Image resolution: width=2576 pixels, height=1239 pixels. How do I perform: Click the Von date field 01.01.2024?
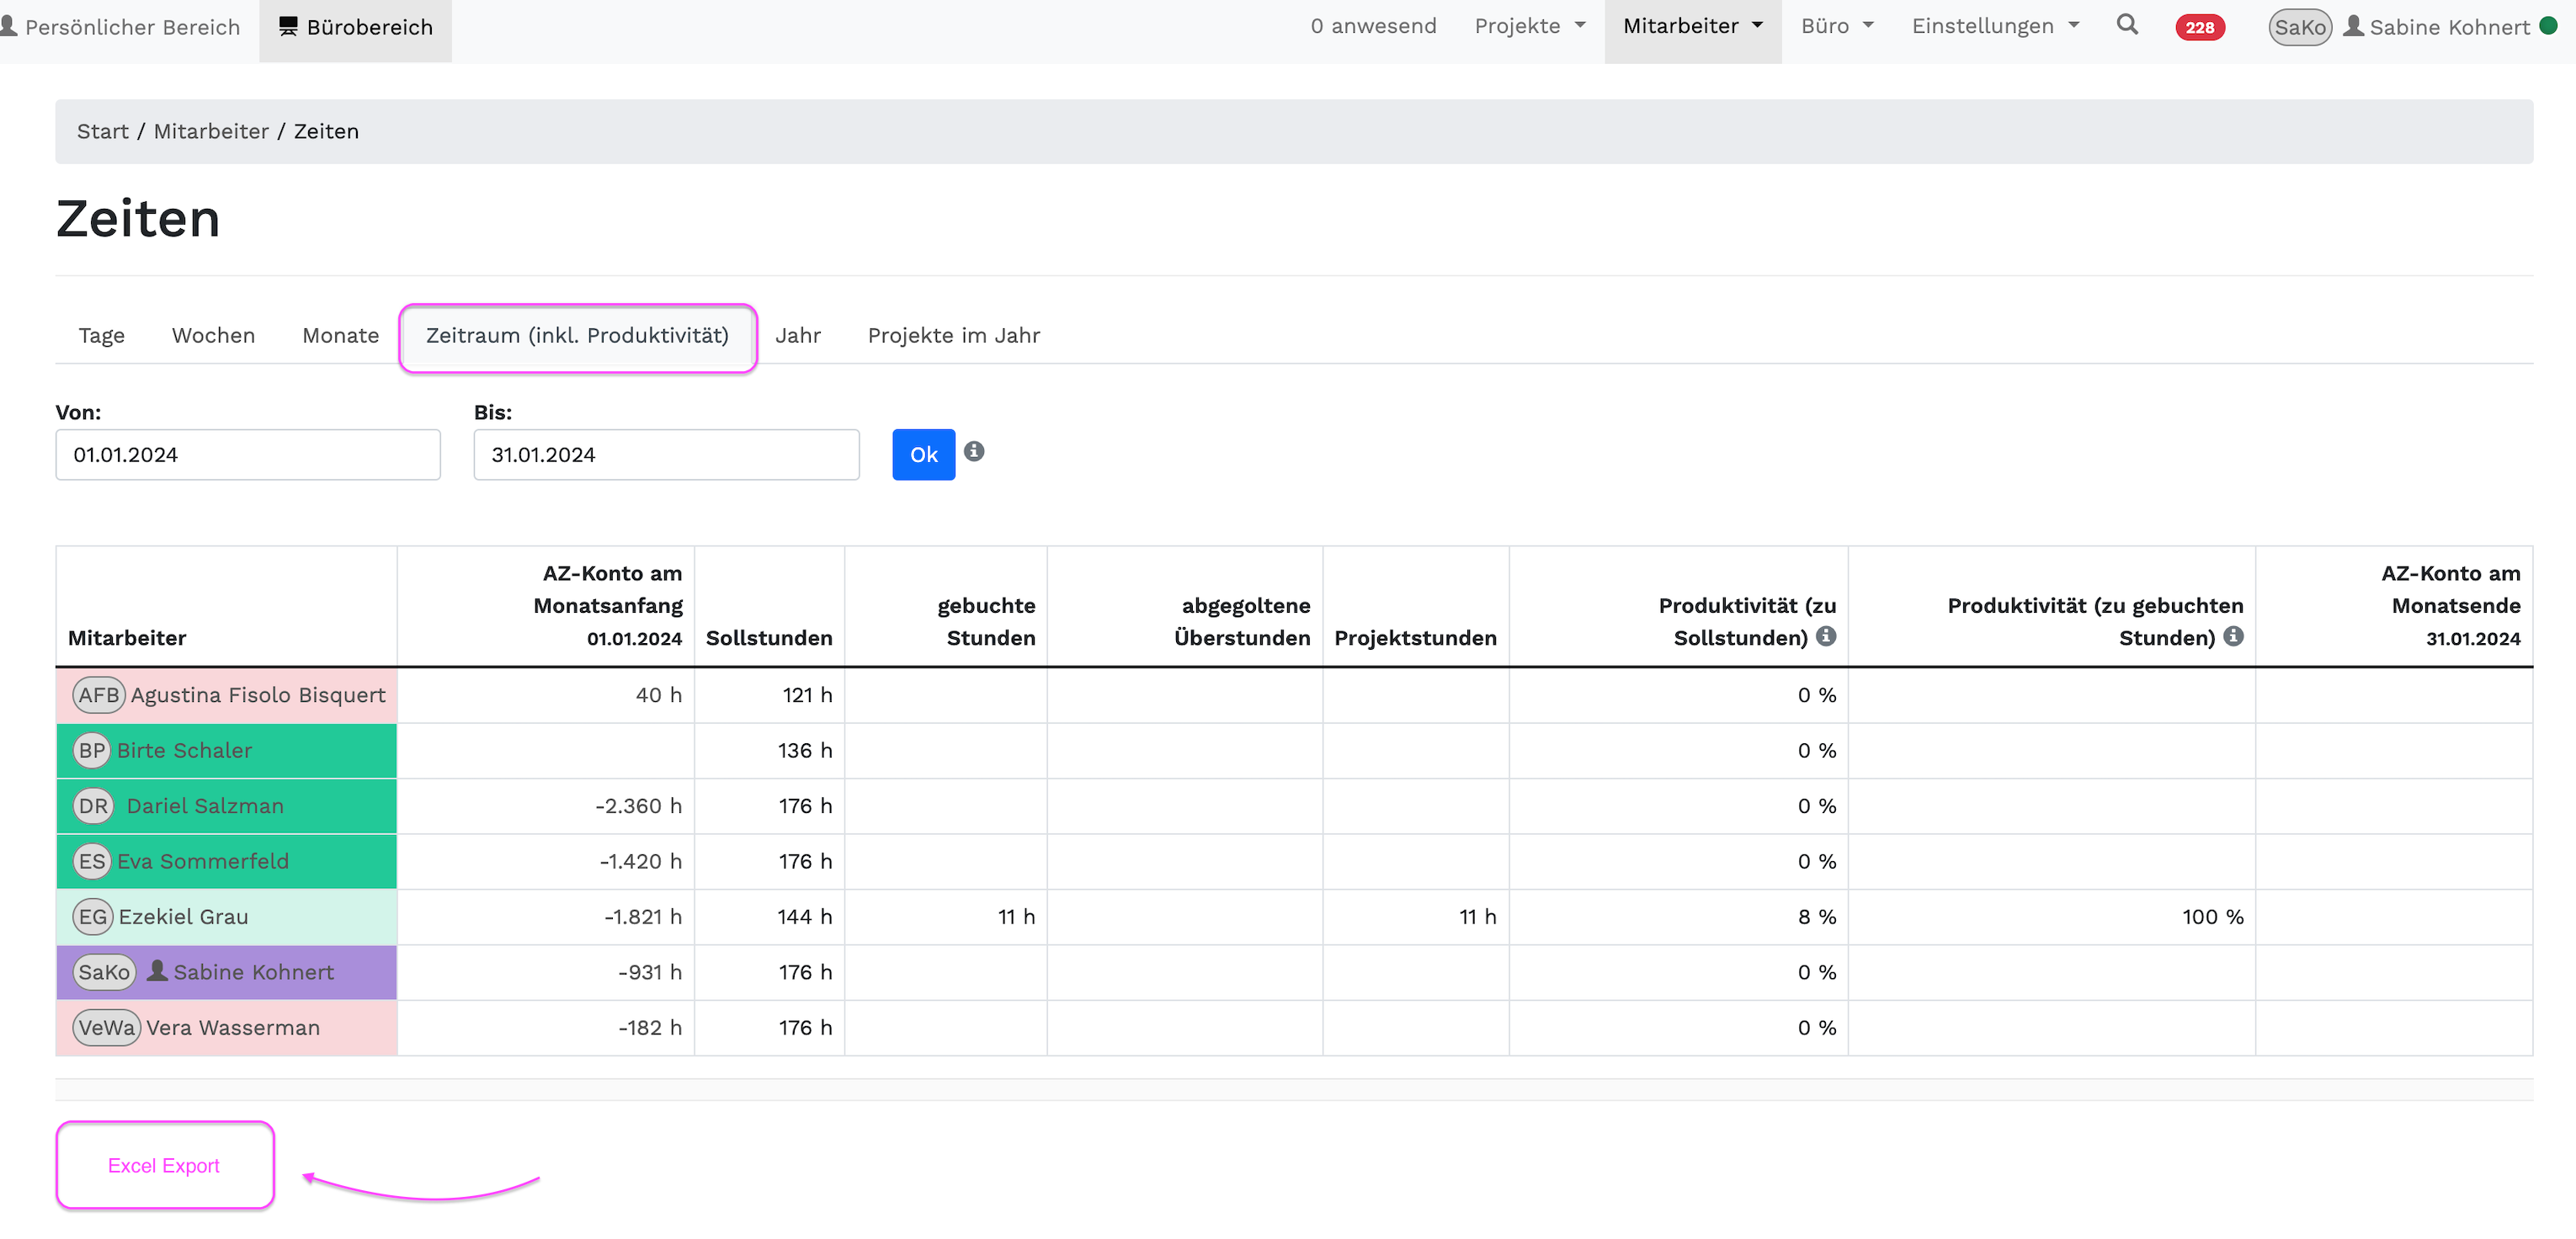click(x=248, y=455)
